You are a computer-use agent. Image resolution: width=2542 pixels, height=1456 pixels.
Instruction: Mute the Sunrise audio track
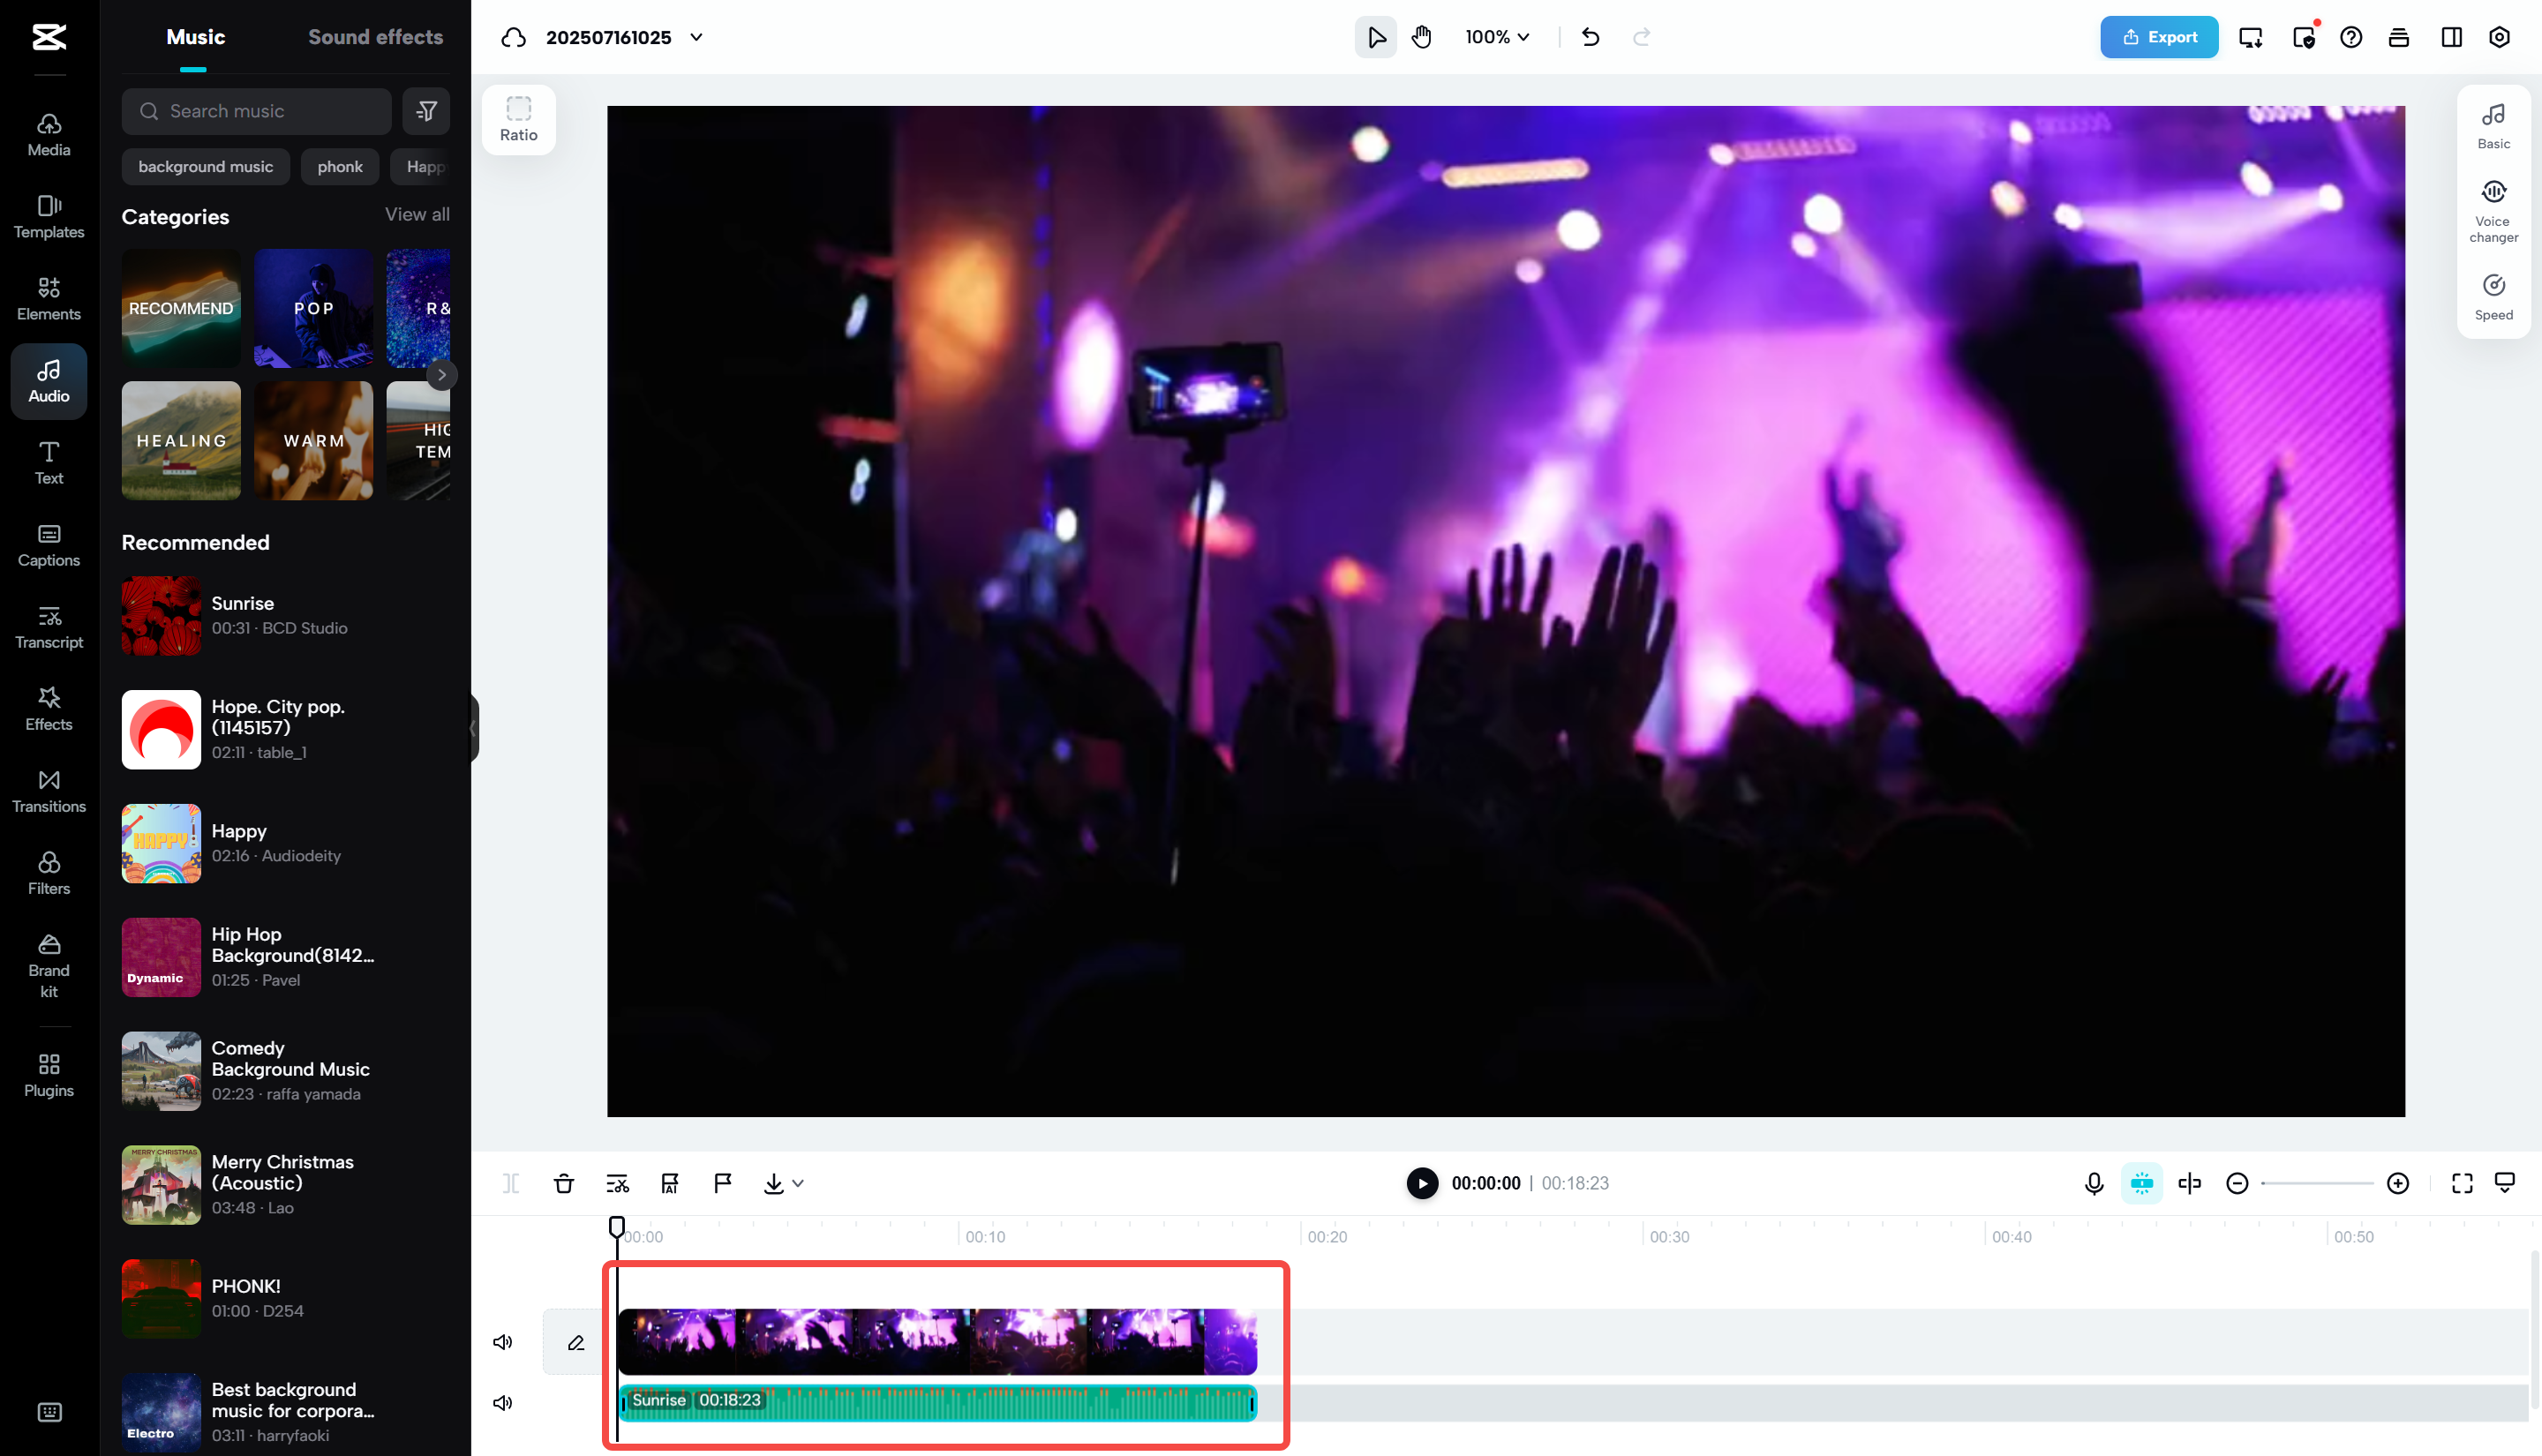point(503,1402)
